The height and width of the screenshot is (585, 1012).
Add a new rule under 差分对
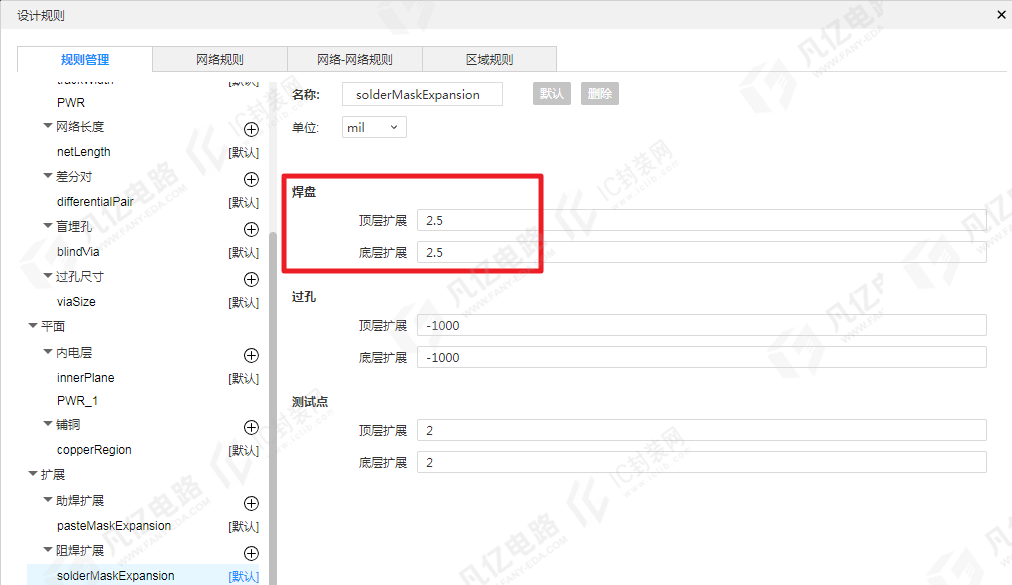251,179
